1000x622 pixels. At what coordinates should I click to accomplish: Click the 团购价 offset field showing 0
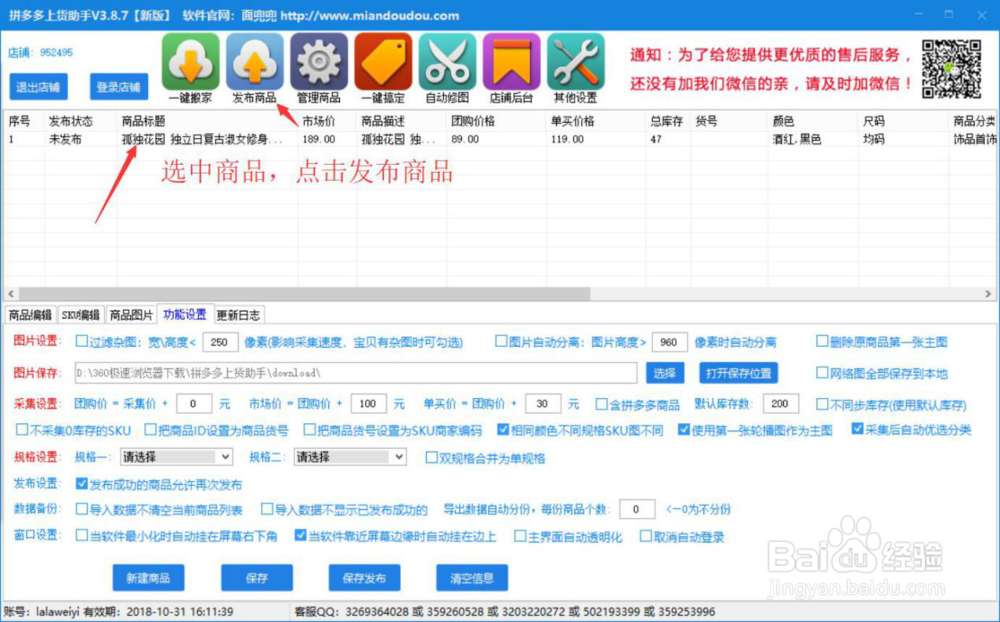click(194, 404)
